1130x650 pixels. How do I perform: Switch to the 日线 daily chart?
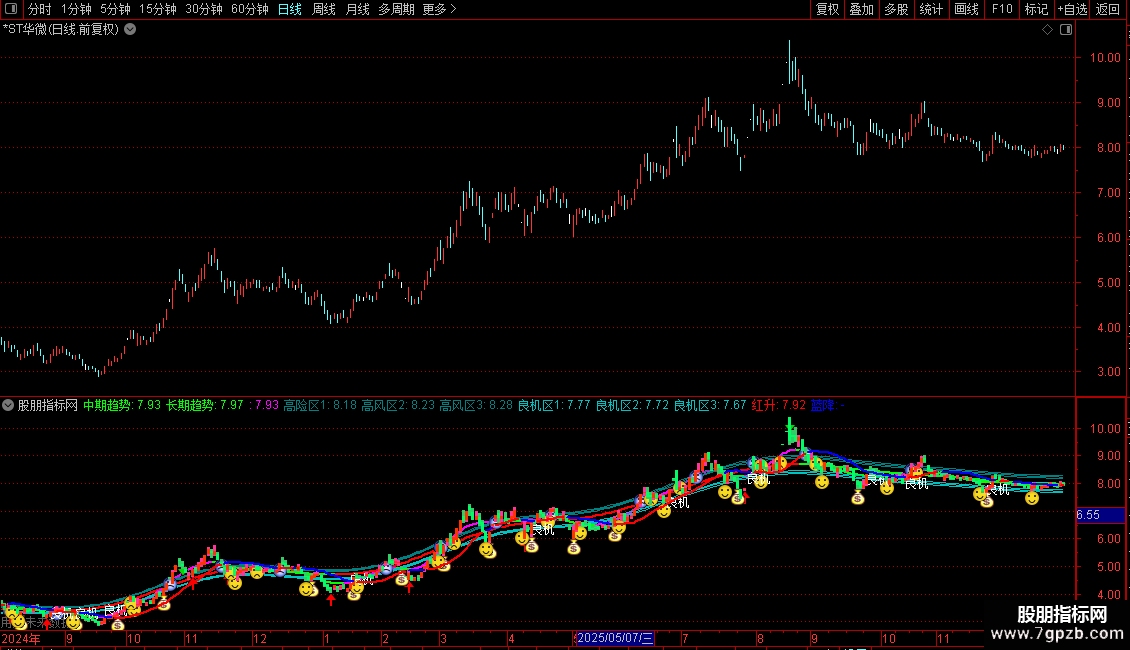pyautogui.click(x=290, y=9)
